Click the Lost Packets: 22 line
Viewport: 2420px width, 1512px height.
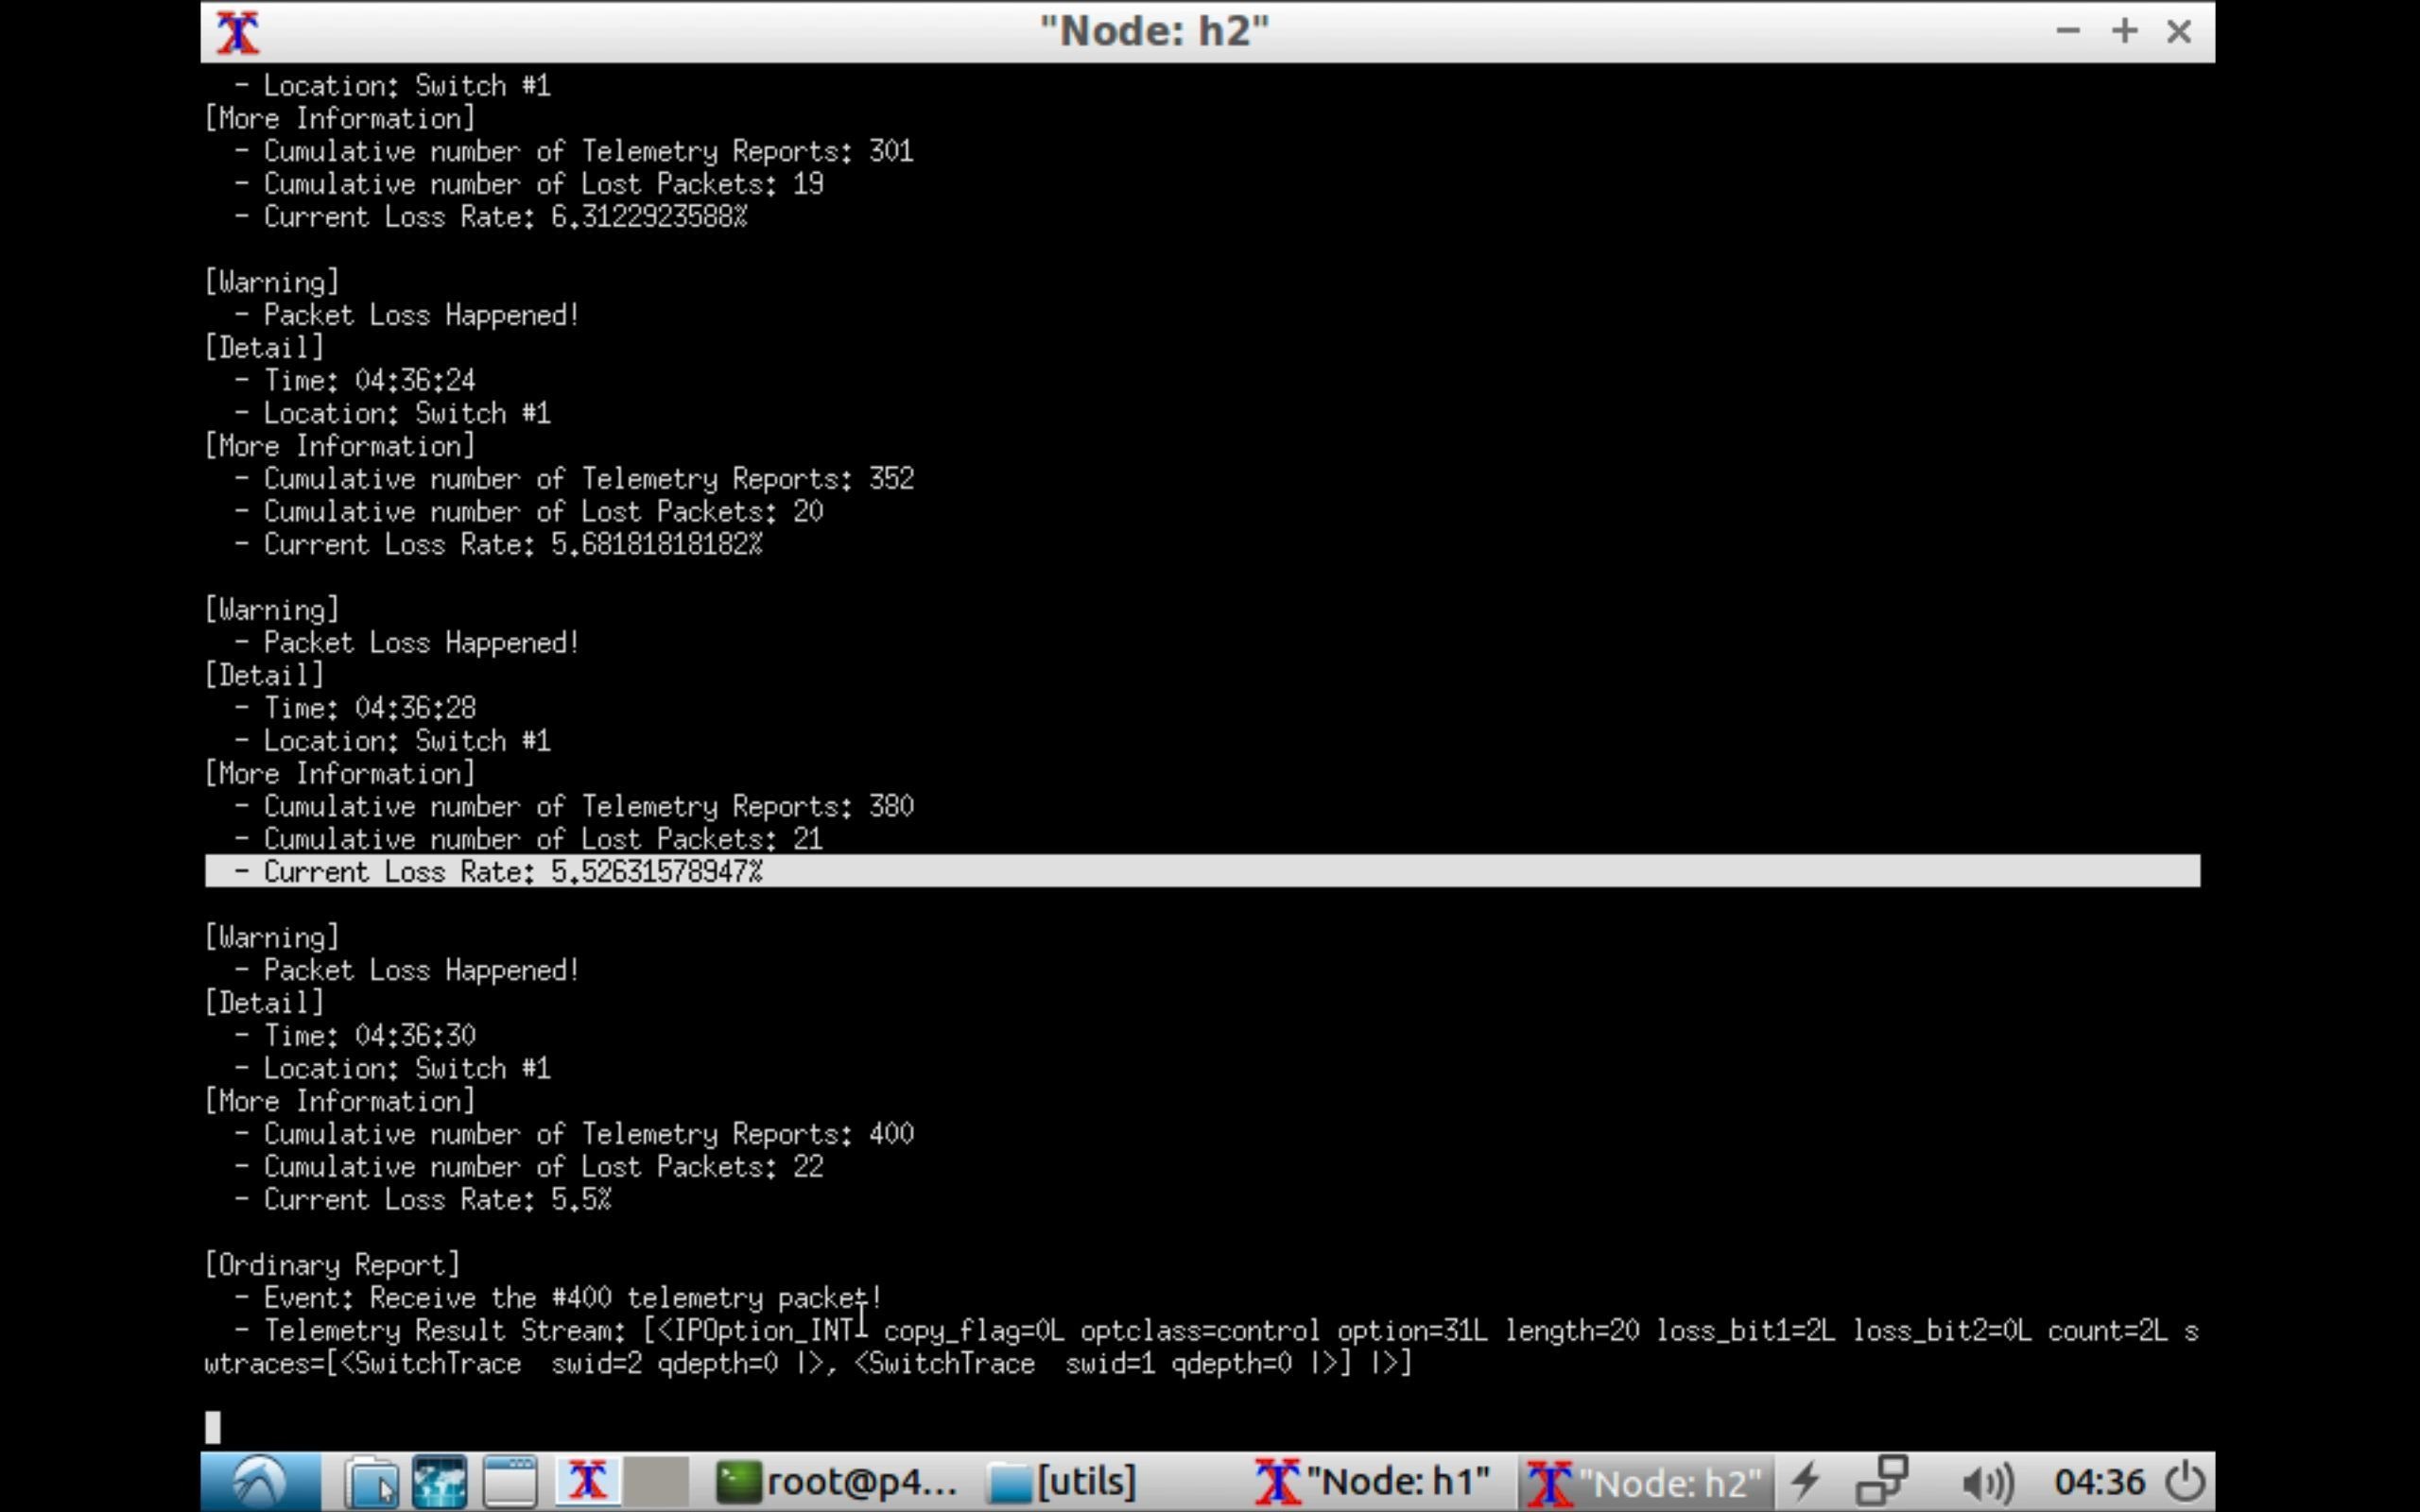tap(529, 1167)
